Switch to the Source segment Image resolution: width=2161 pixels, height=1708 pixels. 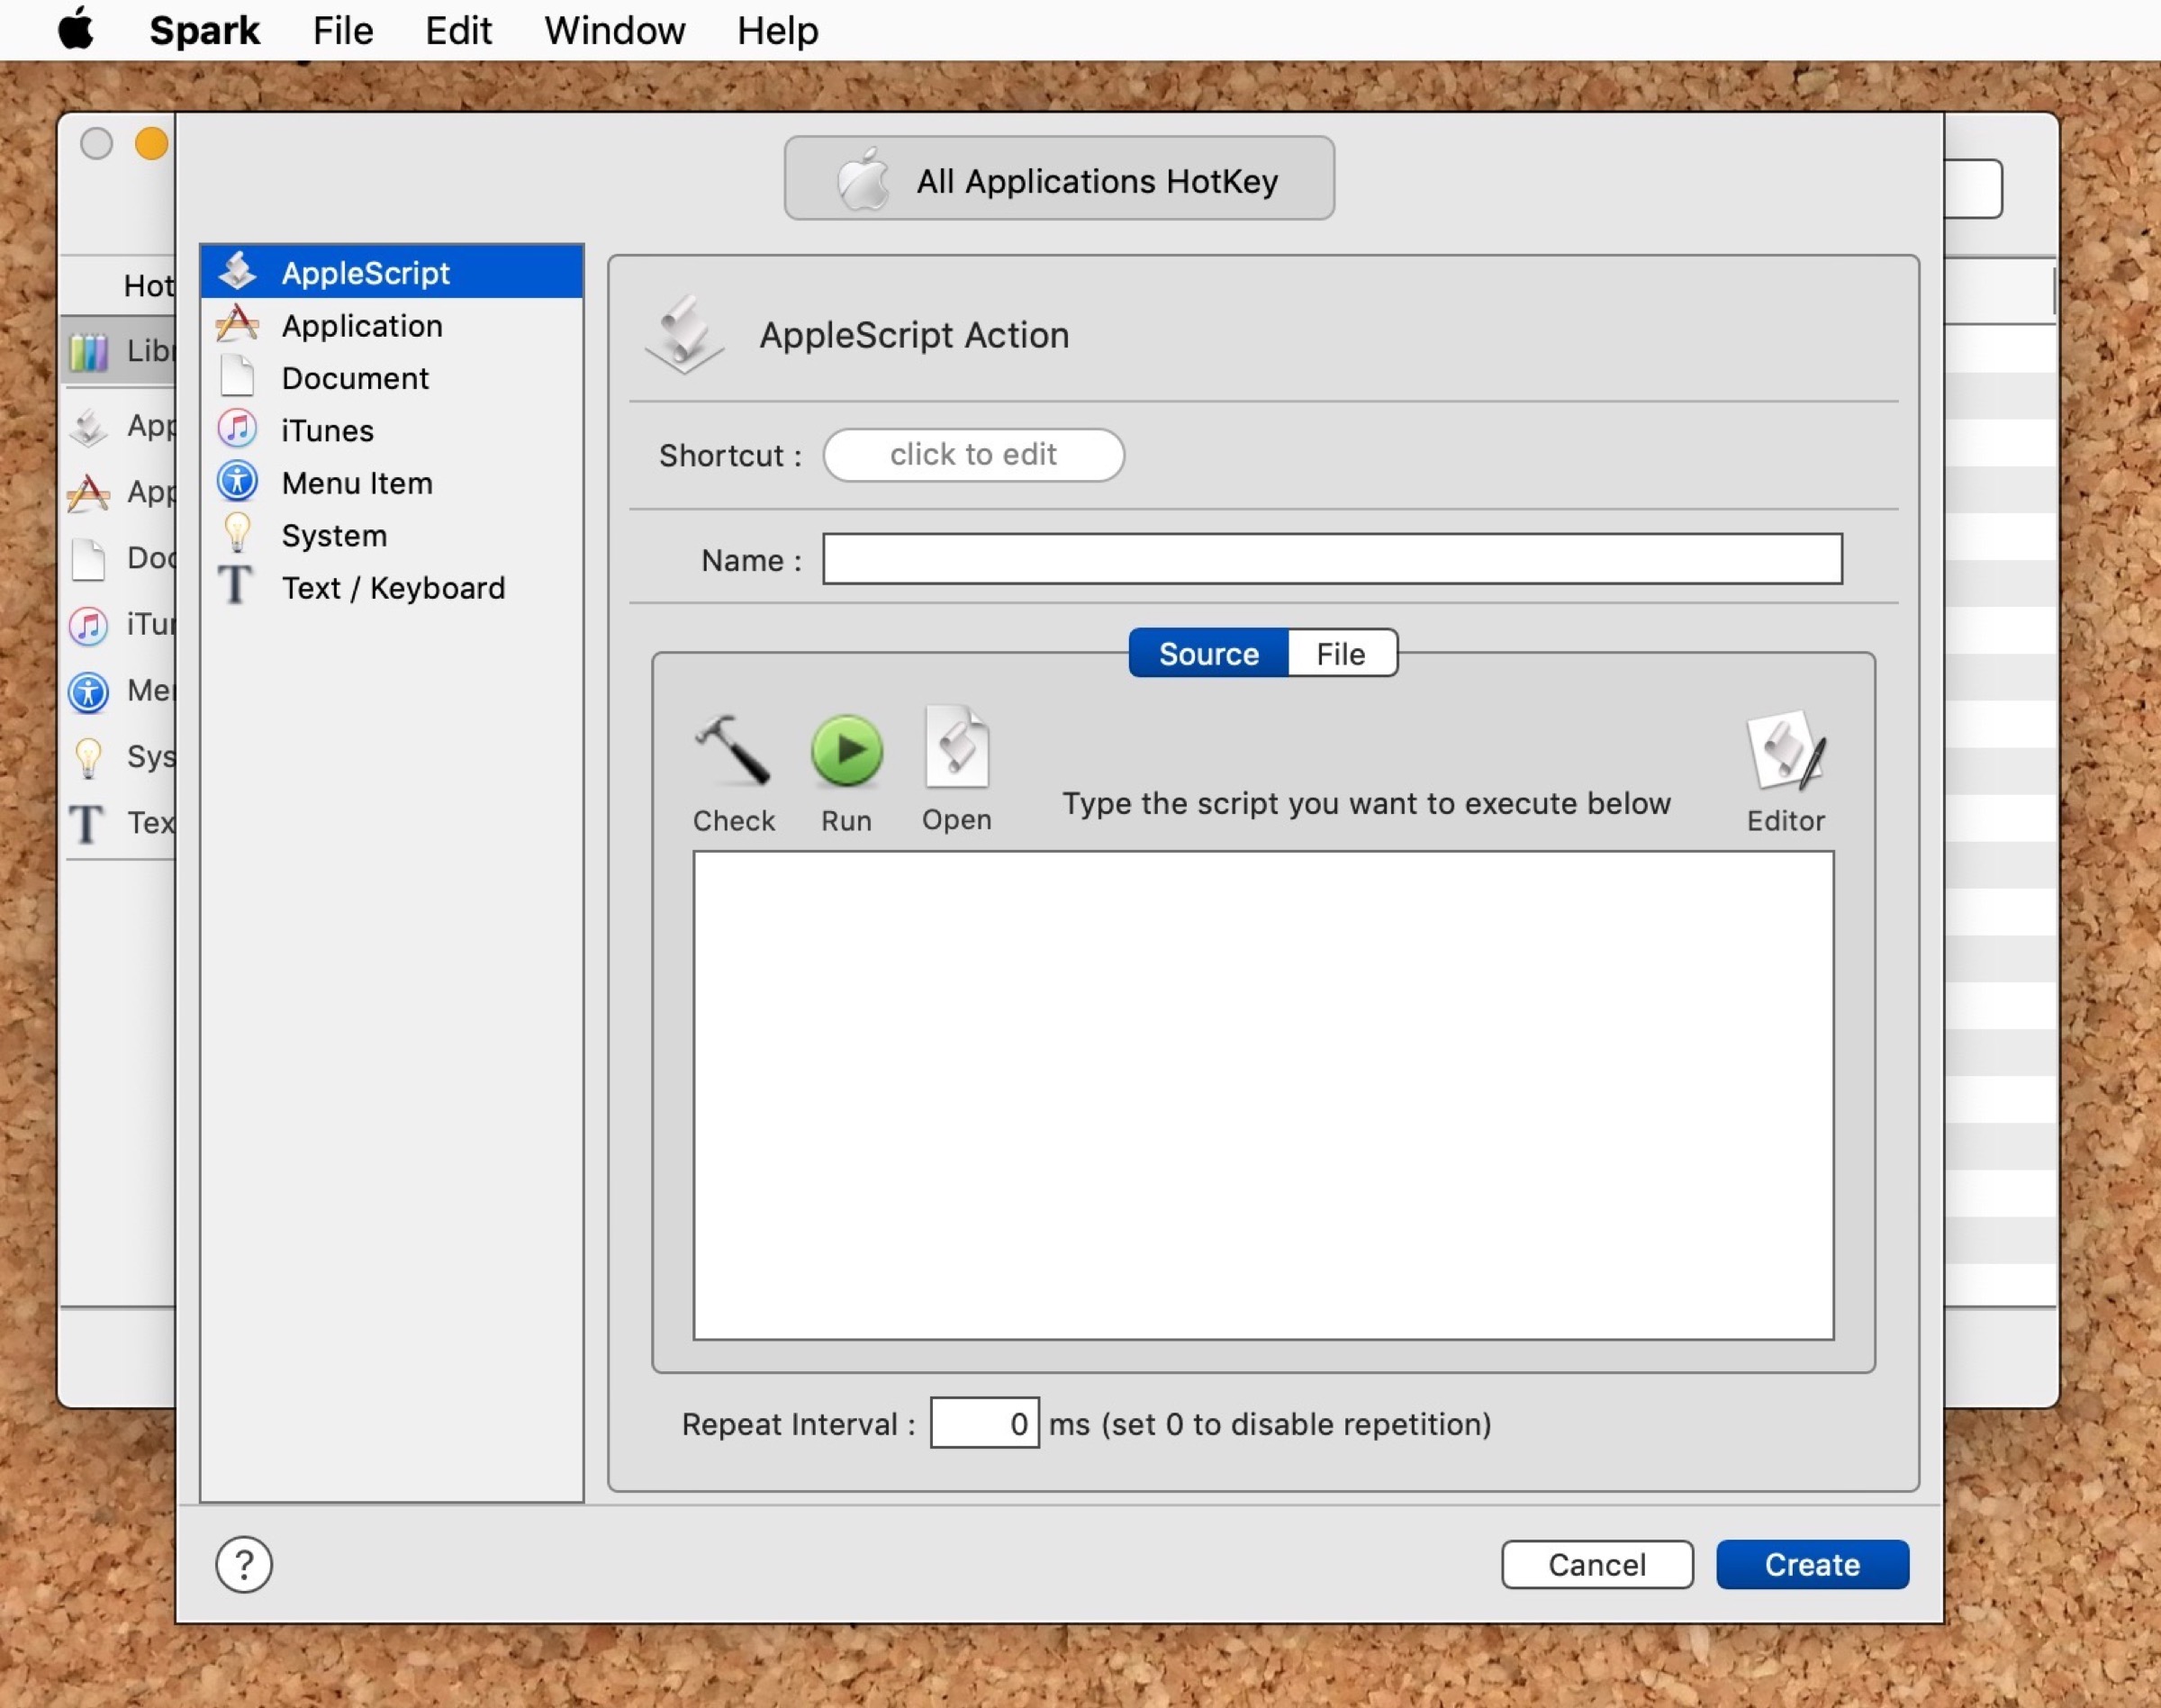click(x=1208, y=654)
